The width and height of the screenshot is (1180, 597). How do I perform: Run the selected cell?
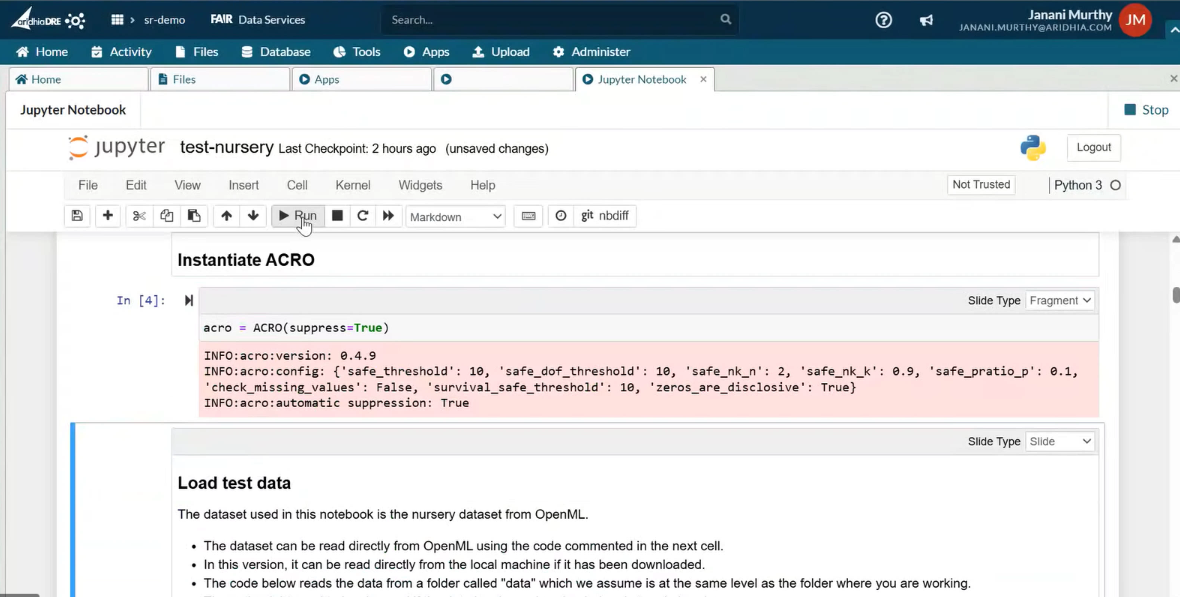(299, 215)
